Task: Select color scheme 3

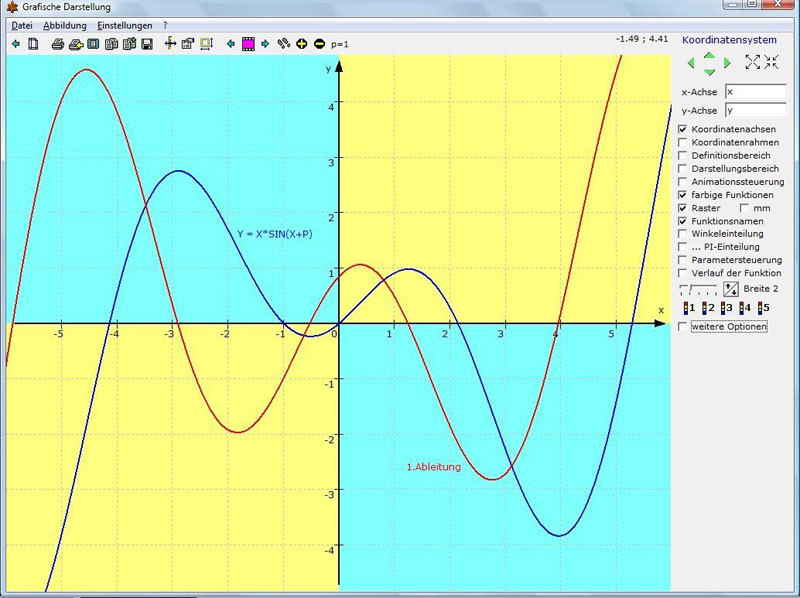Action: tap(727, 308)
